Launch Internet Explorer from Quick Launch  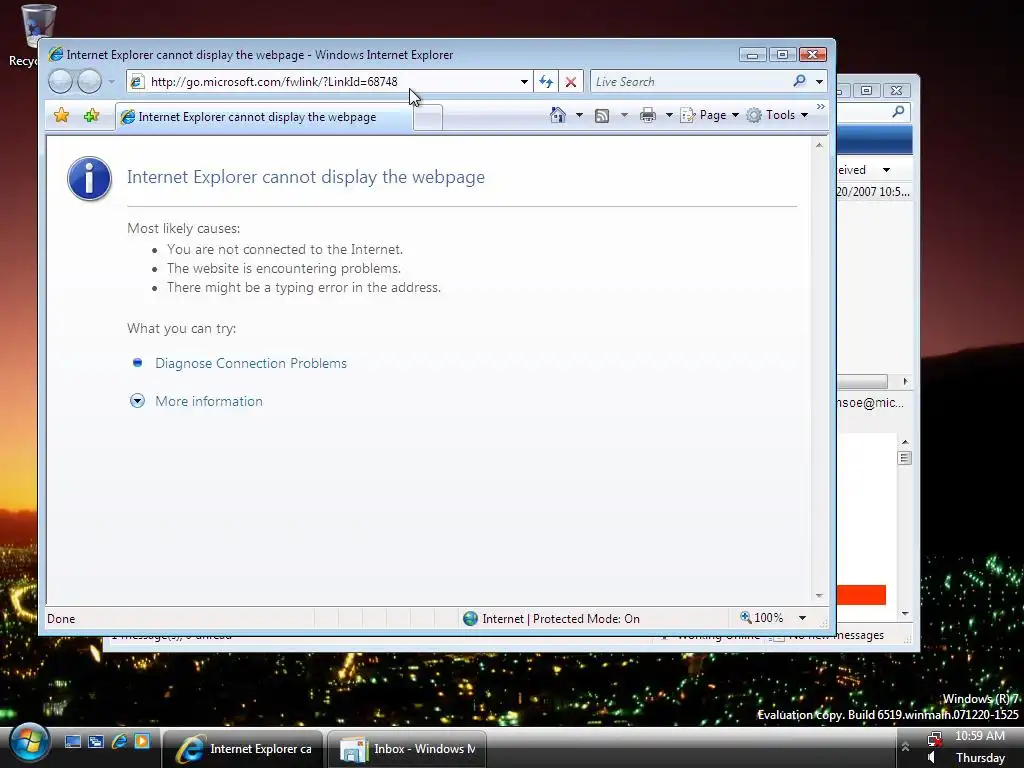click(x=120, y=741)
